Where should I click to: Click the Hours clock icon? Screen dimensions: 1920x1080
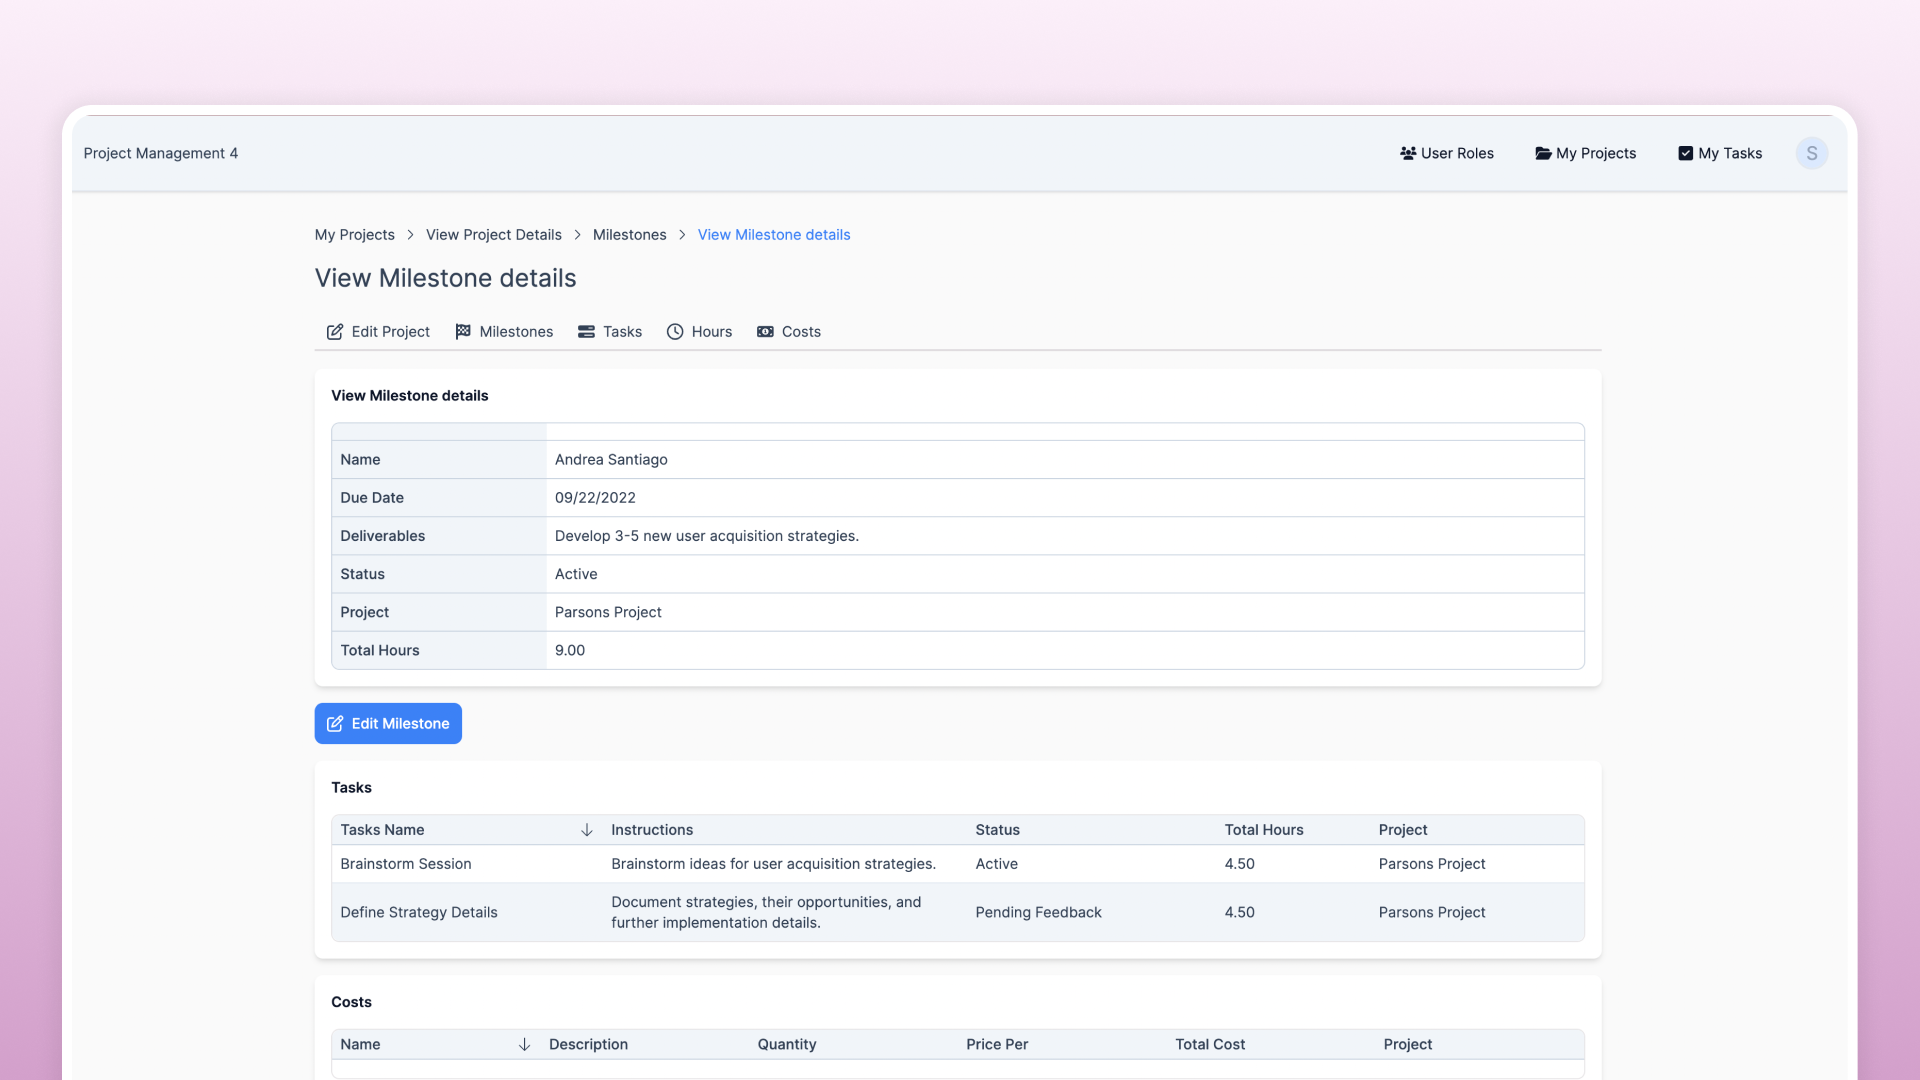tap(675, 332)
